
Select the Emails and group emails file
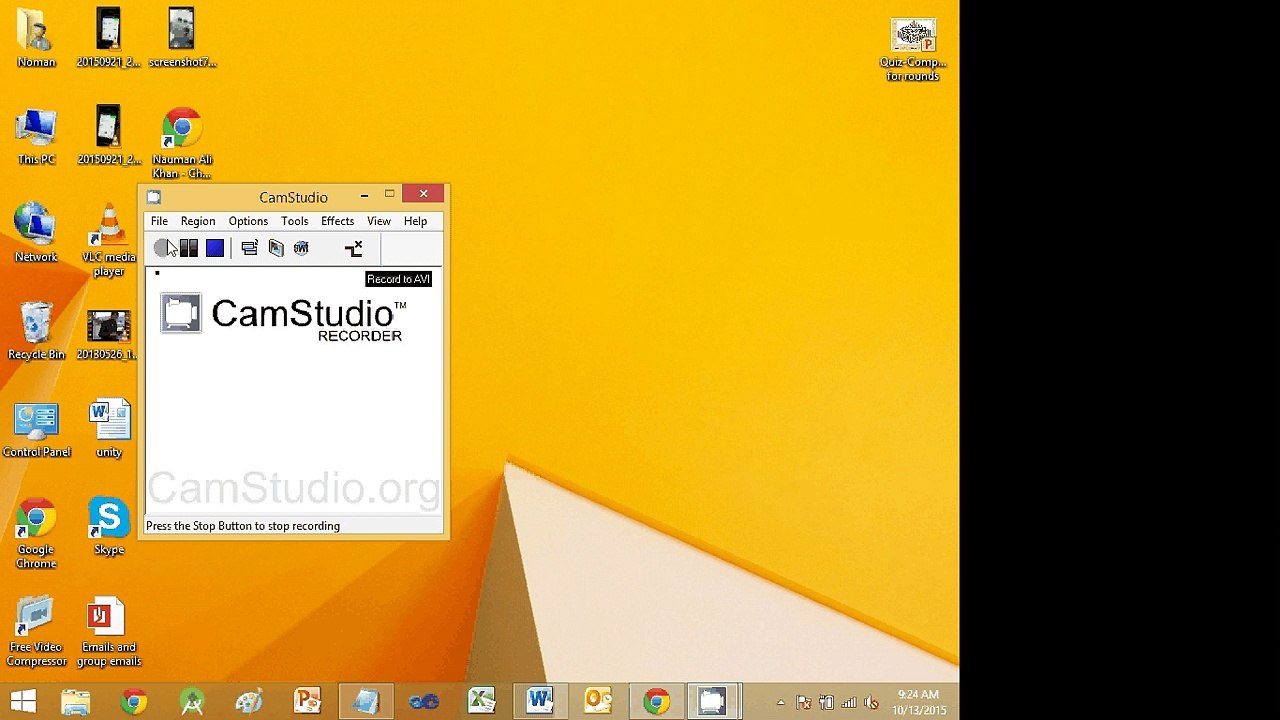[109, 631]
